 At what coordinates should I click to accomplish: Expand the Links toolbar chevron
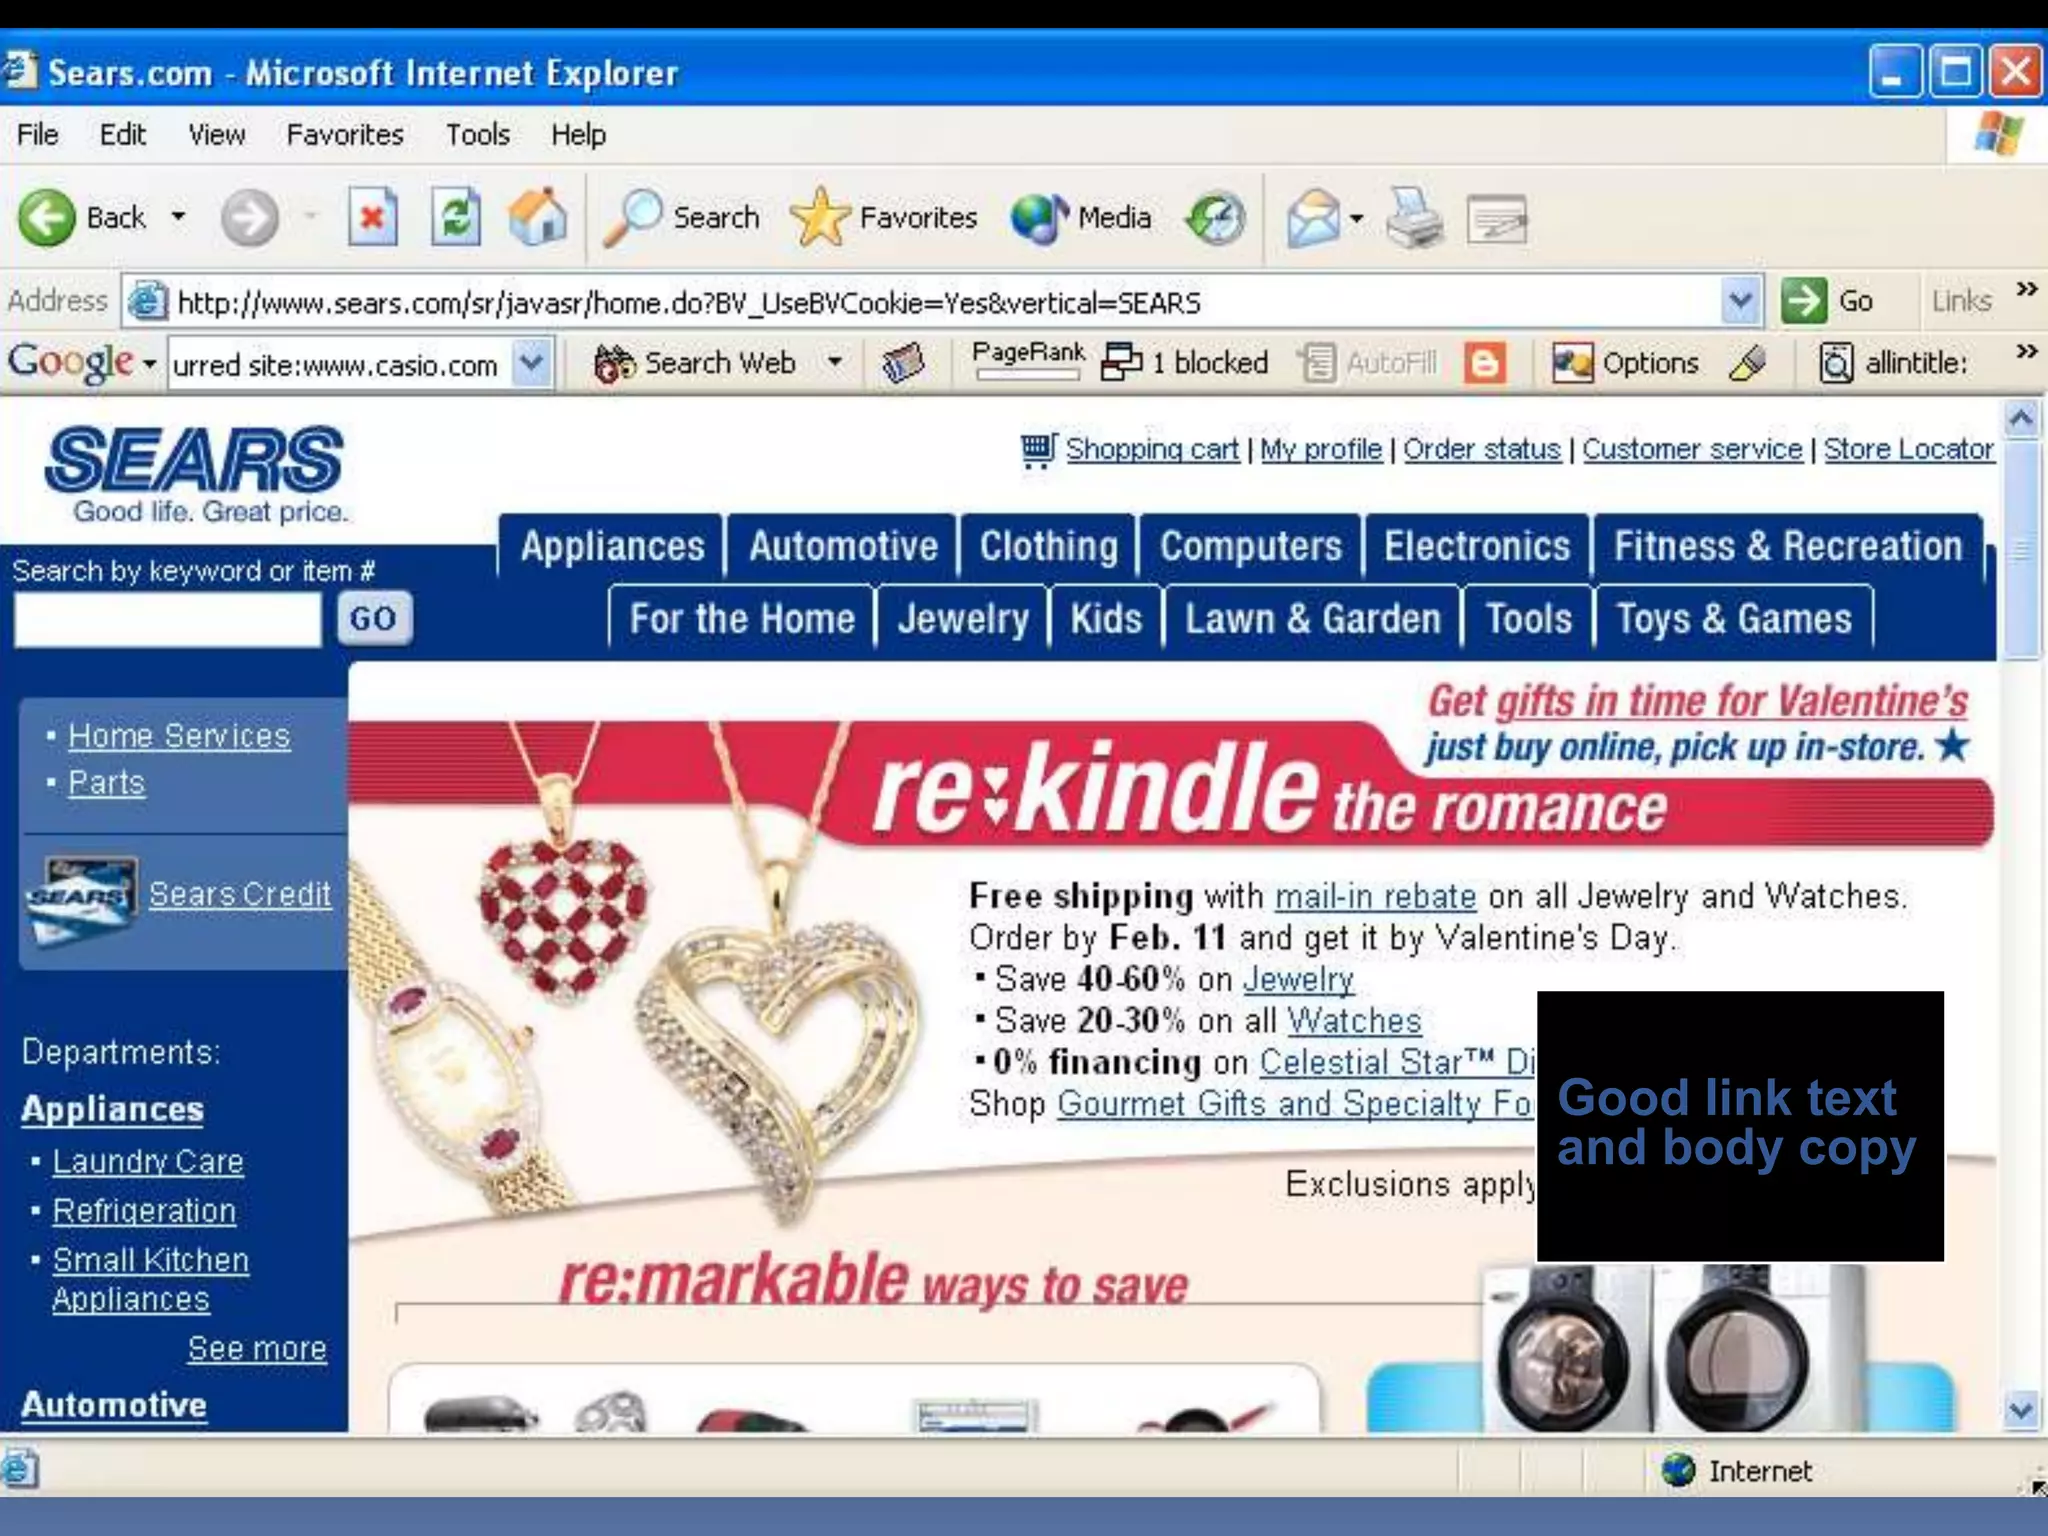point(2026,290)
